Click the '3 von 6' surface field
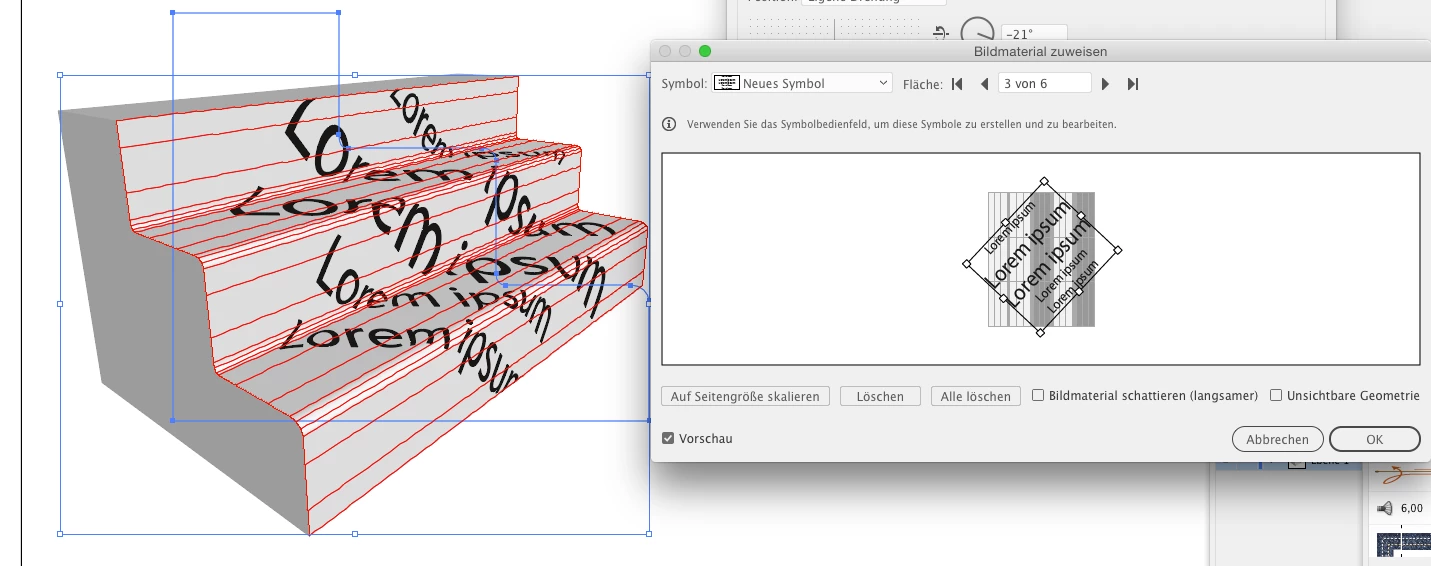 pyautogui.click(x=1044, y=83)
